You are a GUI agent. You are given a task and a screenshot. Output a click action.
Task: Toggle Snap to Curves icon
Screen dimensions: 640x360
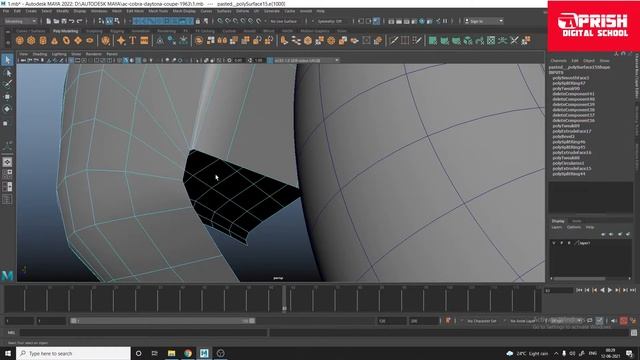[228, 21]
